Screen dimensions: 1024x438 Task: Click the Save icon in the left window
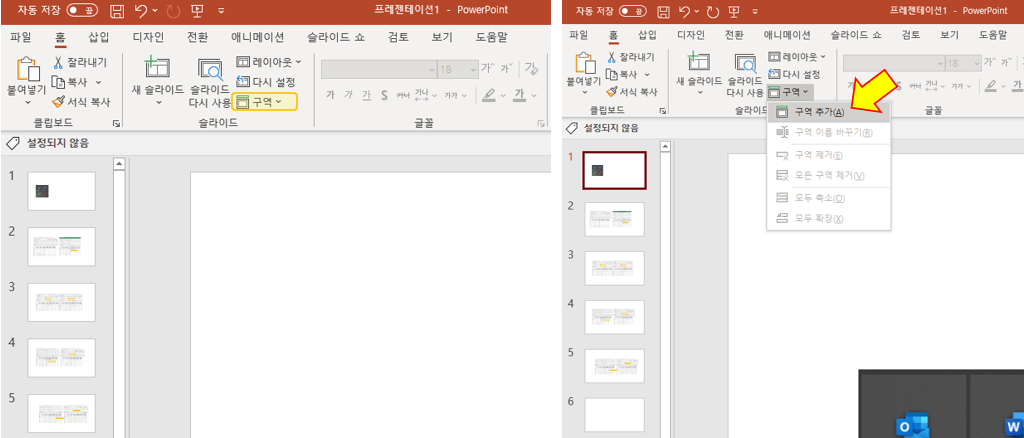[117, 10]
